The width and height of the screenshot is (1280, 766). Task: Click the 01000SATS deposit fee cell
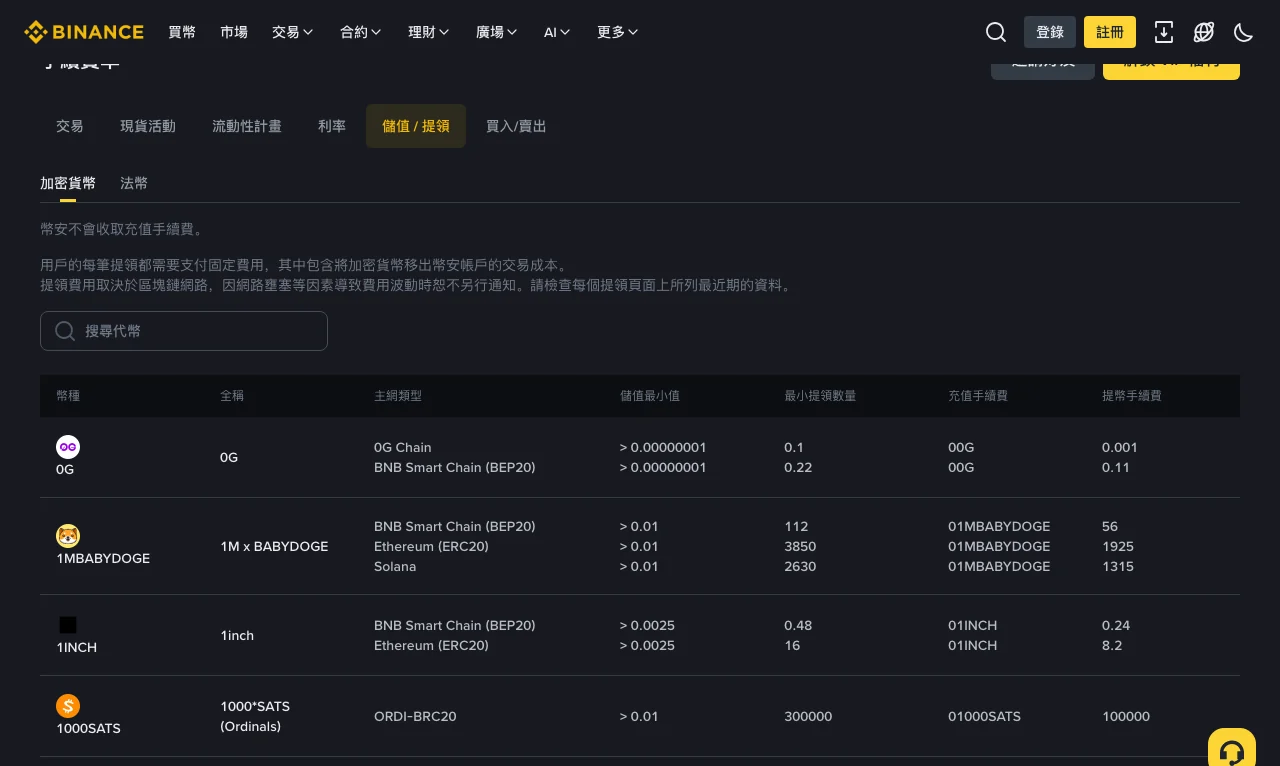(984, 716)
